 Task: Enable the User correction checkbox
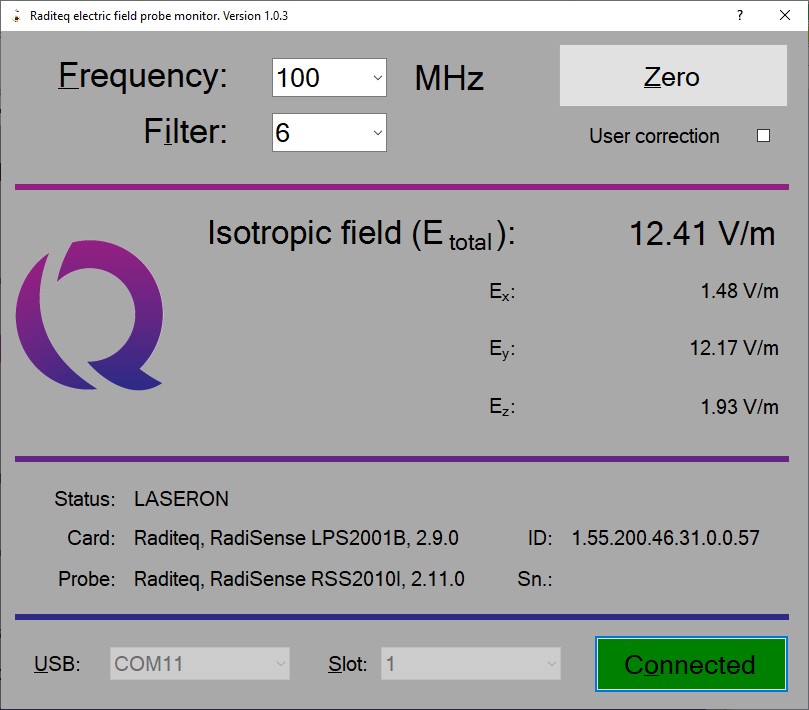[x=763, y=136]
